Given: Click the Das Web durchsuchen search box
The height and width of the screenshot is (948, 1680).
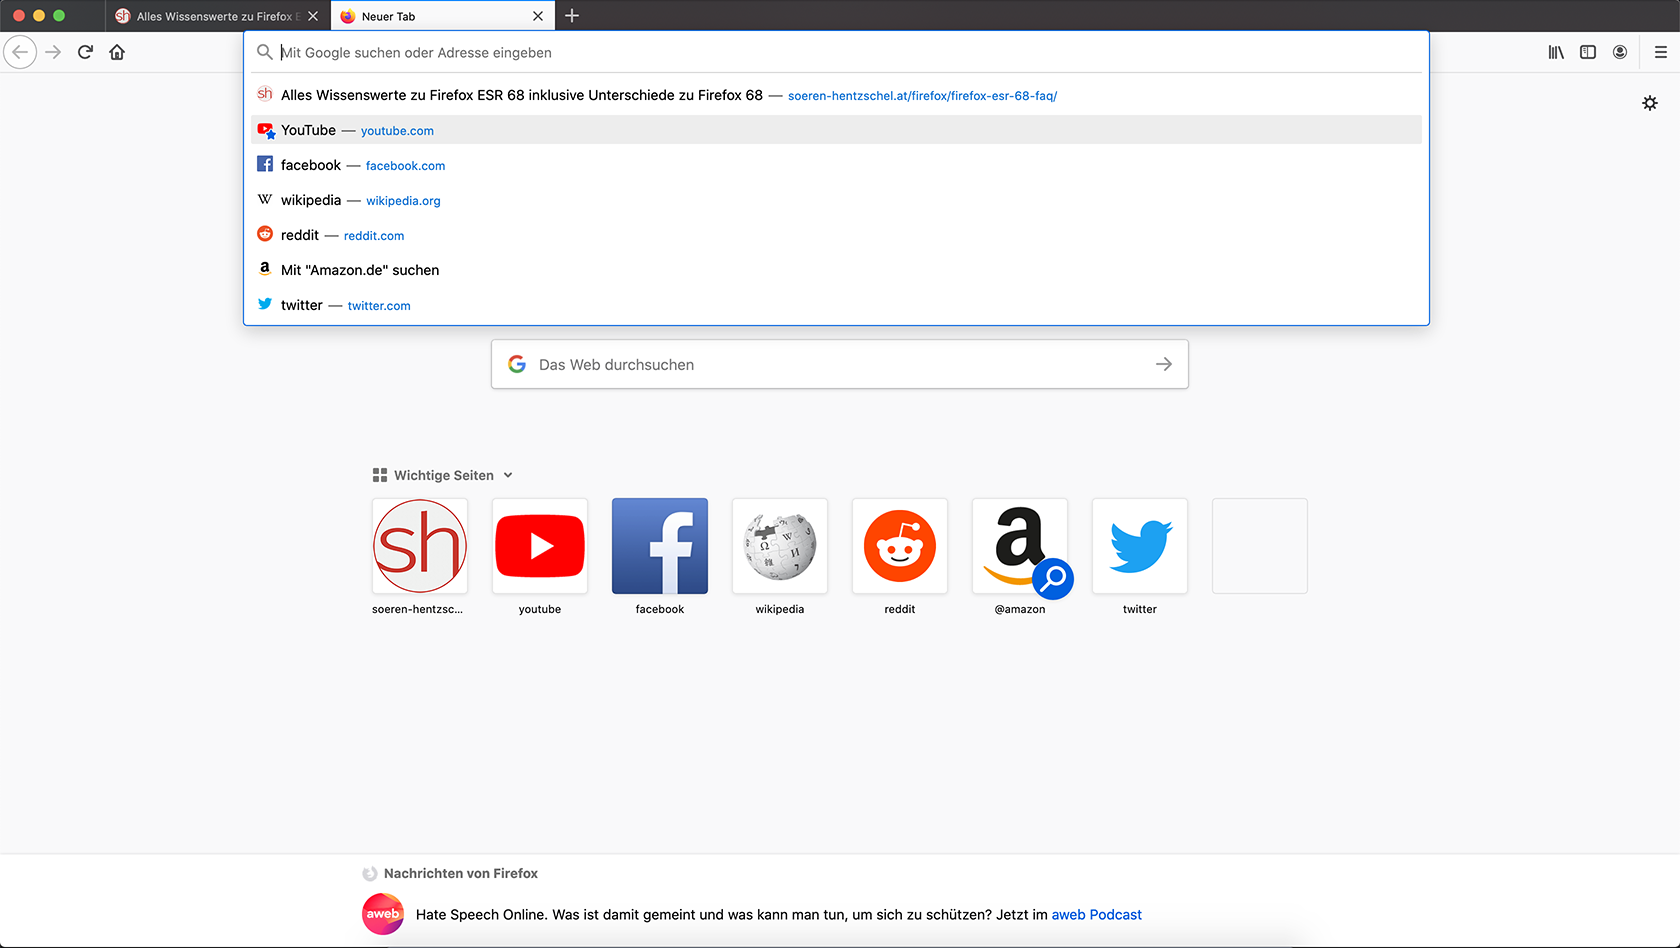Looking at the screenshot, I should (x=840, y=364).
